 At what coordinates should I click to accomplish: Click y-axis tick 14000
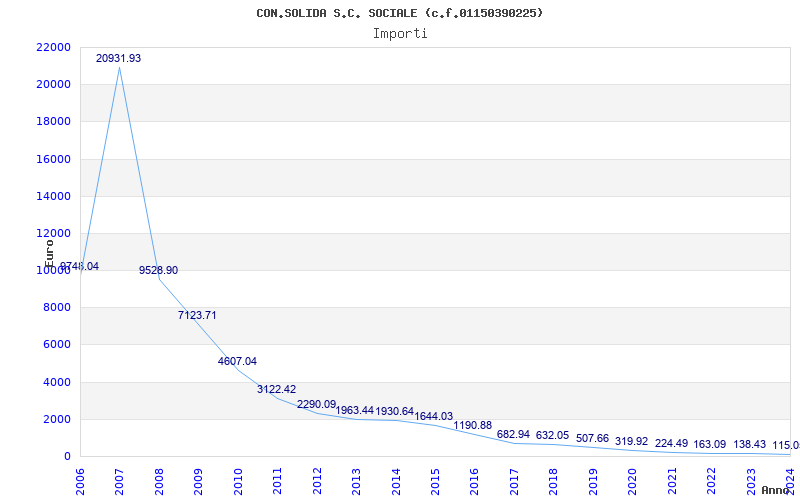54,196
